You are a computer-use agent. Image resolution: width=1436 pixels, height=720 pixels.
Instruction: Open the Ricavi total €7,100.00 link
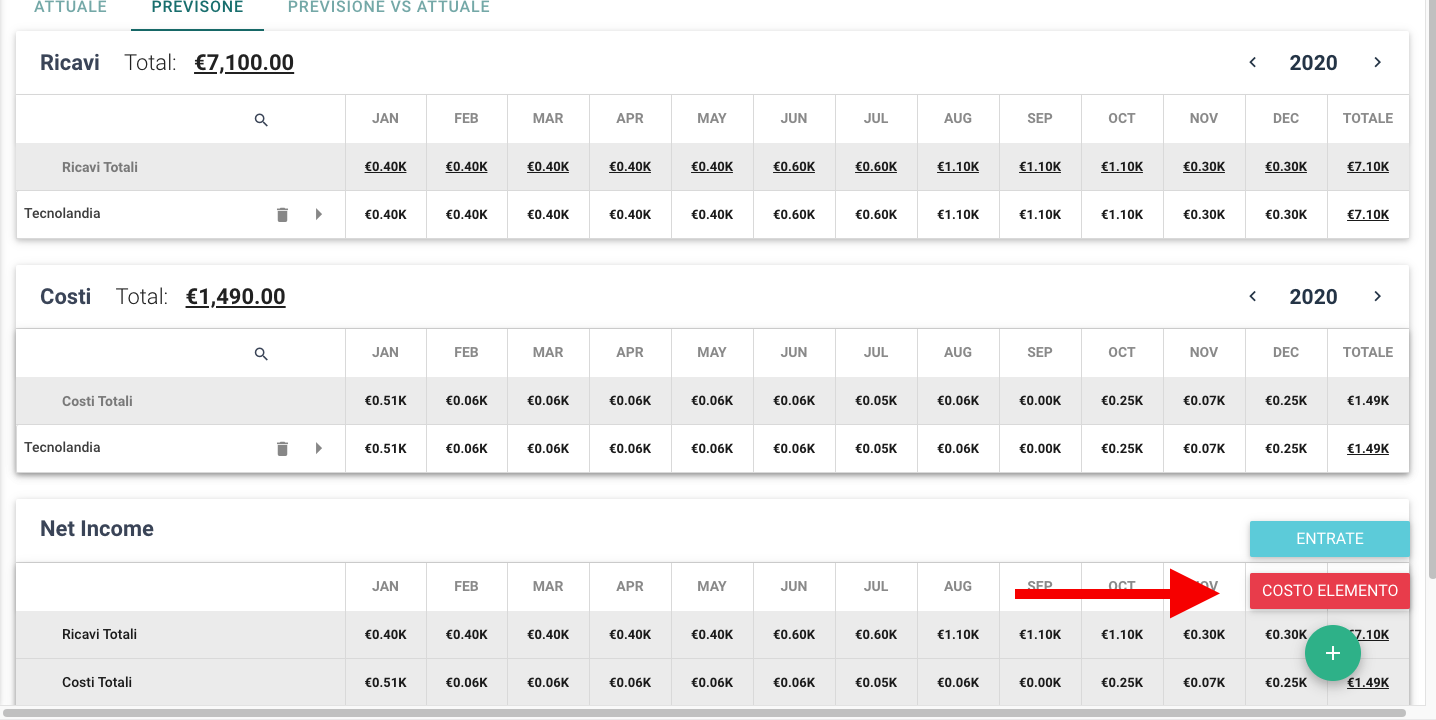[x=244, y=63]
